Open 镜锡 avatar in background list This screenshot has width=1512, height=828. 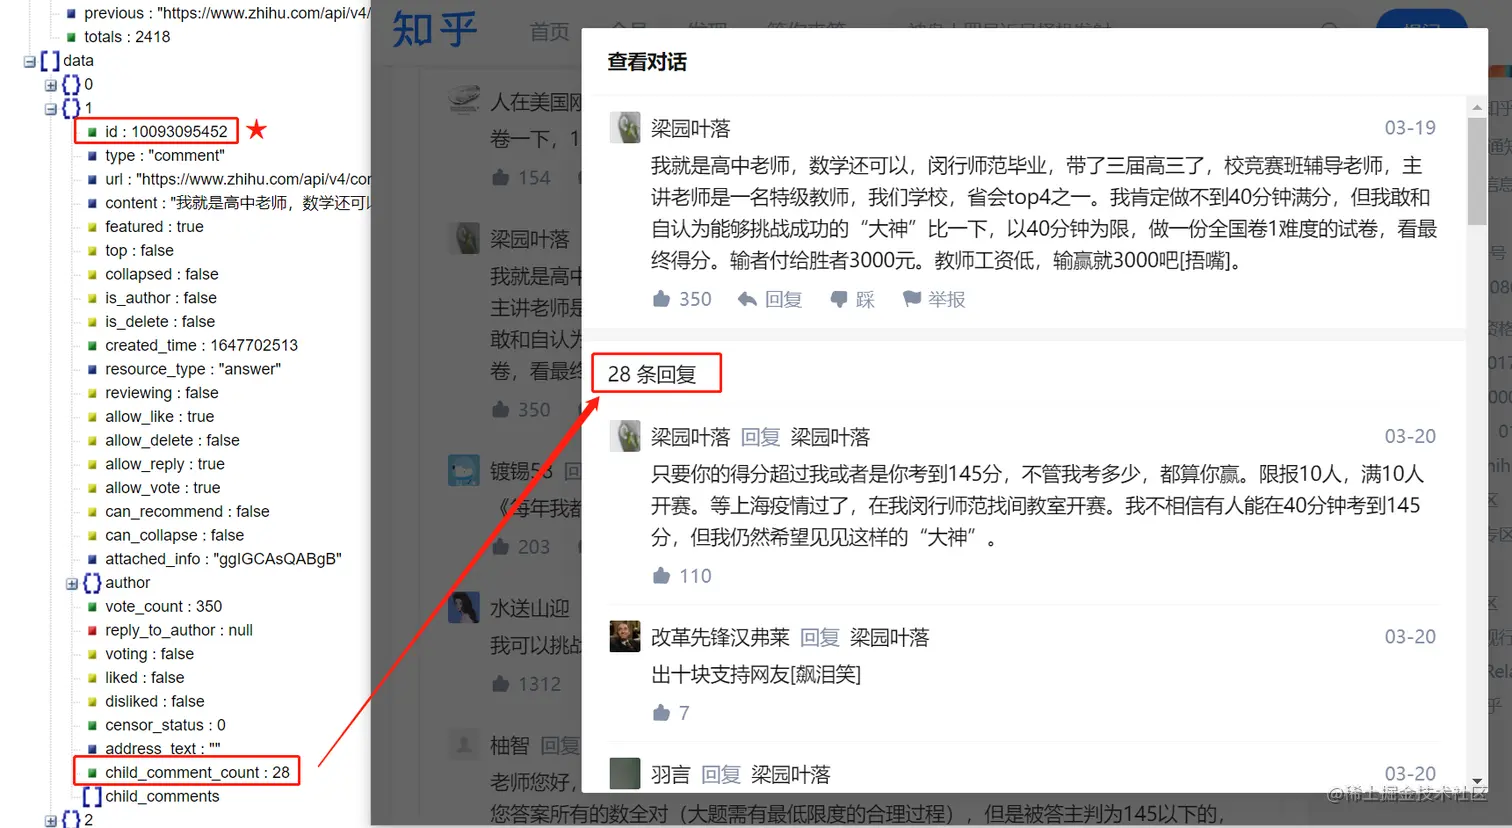[464, 470]
